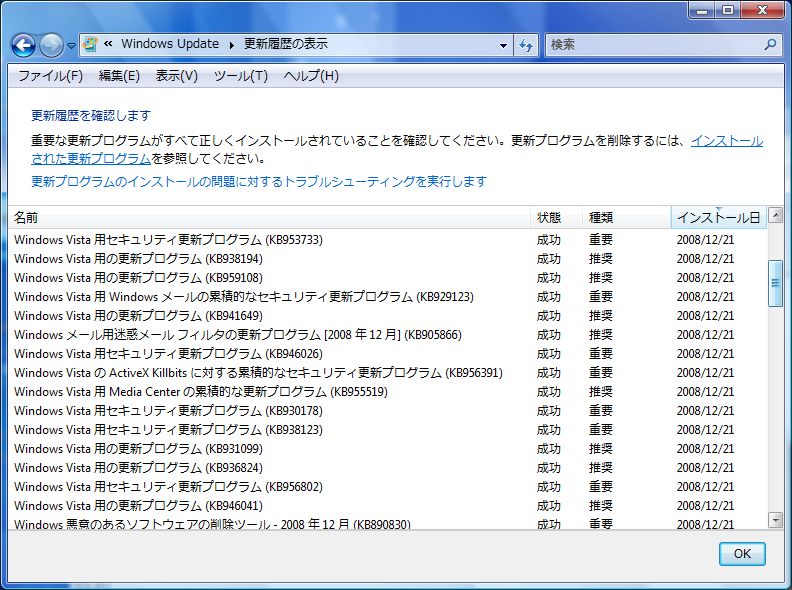The height and width of the screenshot is (590, 792).
Task: Open the ヘルプ(H) menu
Action: 311,76
